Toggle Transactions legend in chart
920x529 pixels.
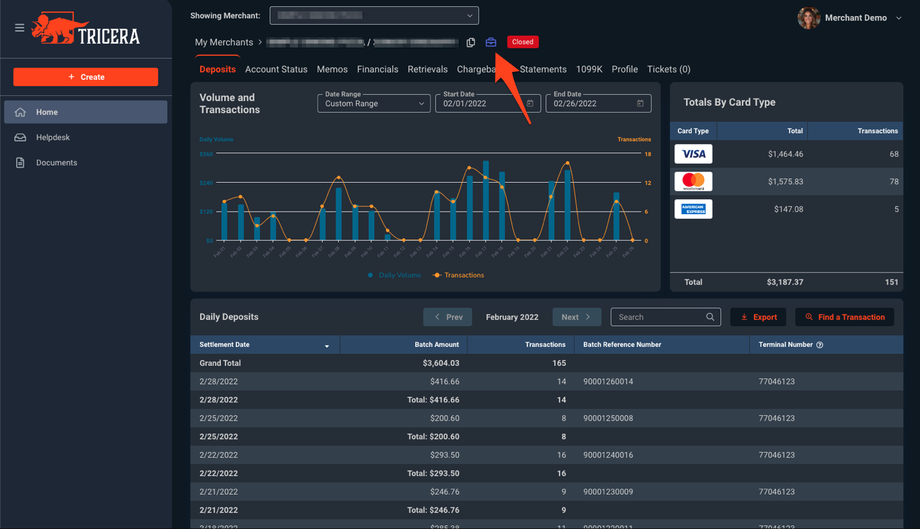pos(459,275)
